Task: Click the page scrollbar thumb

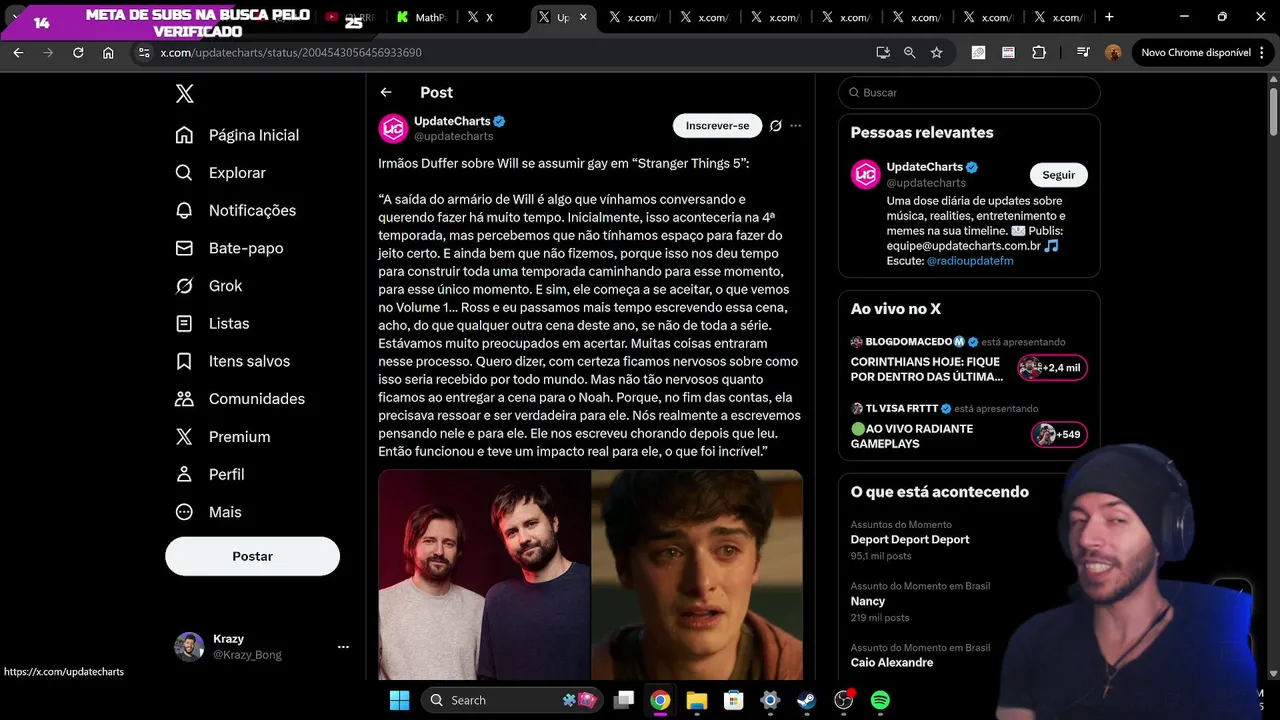Action: [1273, 112]
